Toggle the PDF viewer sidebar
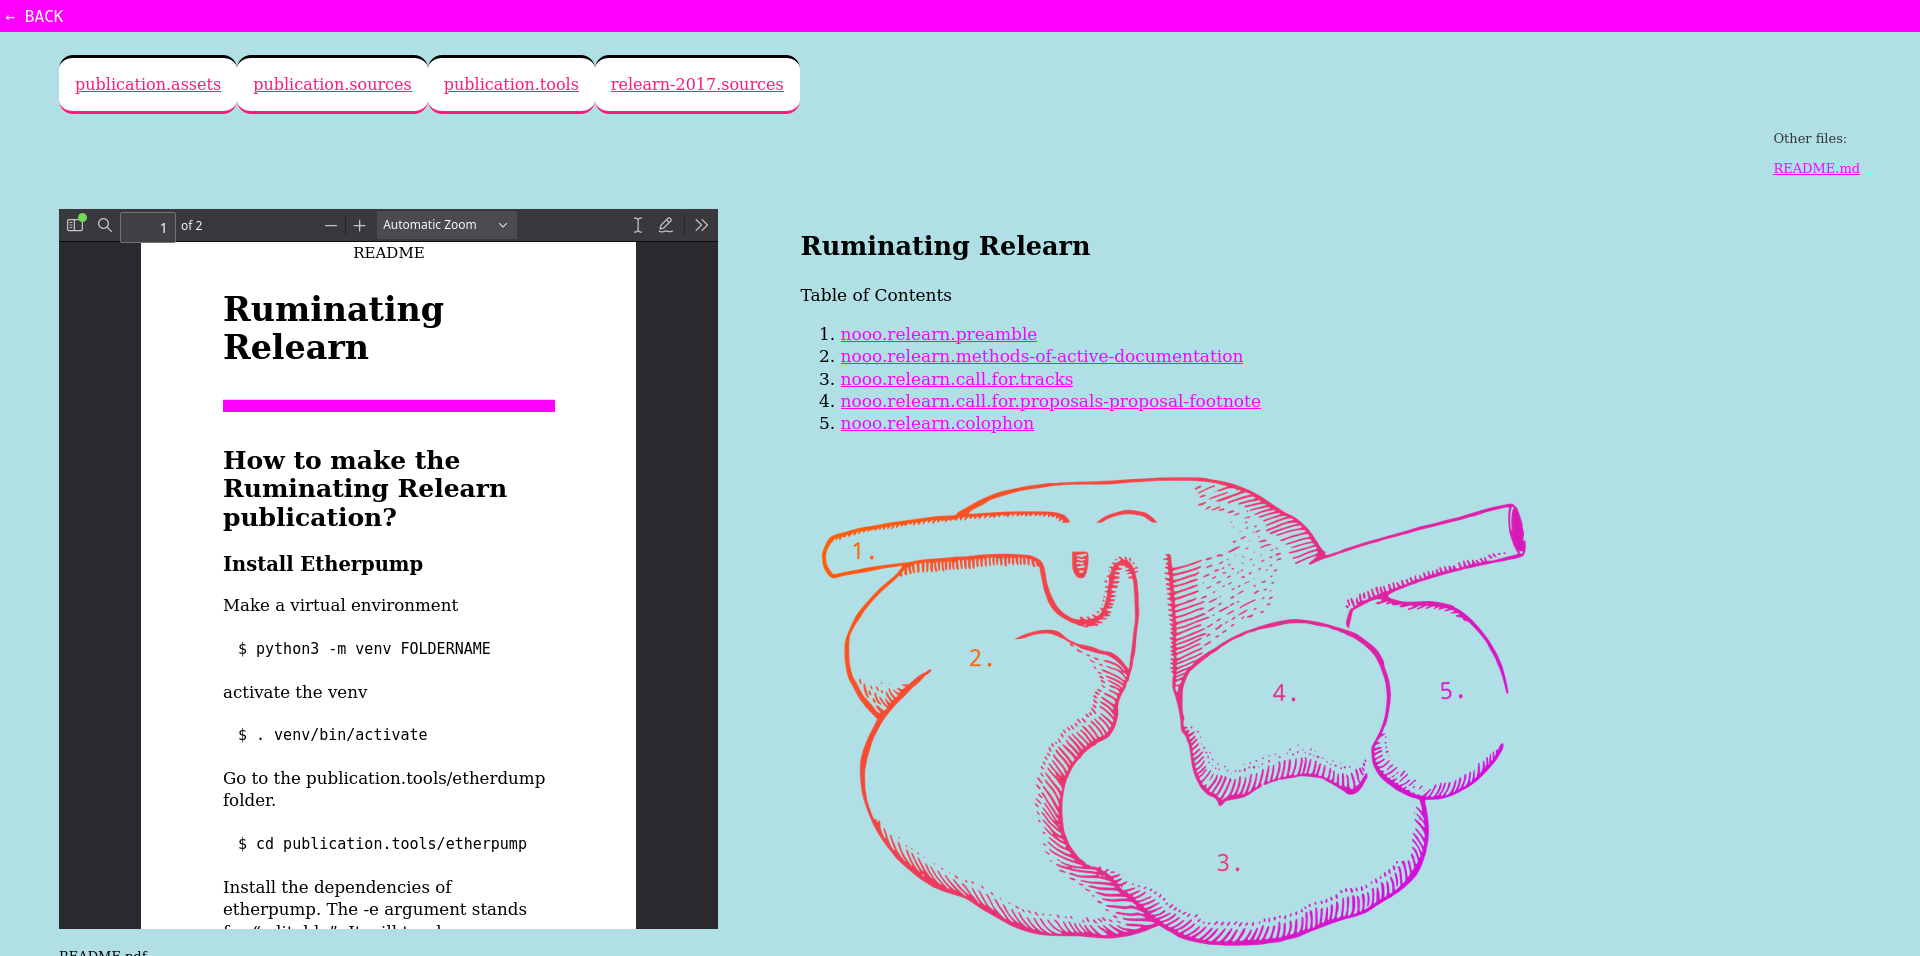Image resolution: width=1920 pixels, height=956 pixels. (x=75, y=225)
